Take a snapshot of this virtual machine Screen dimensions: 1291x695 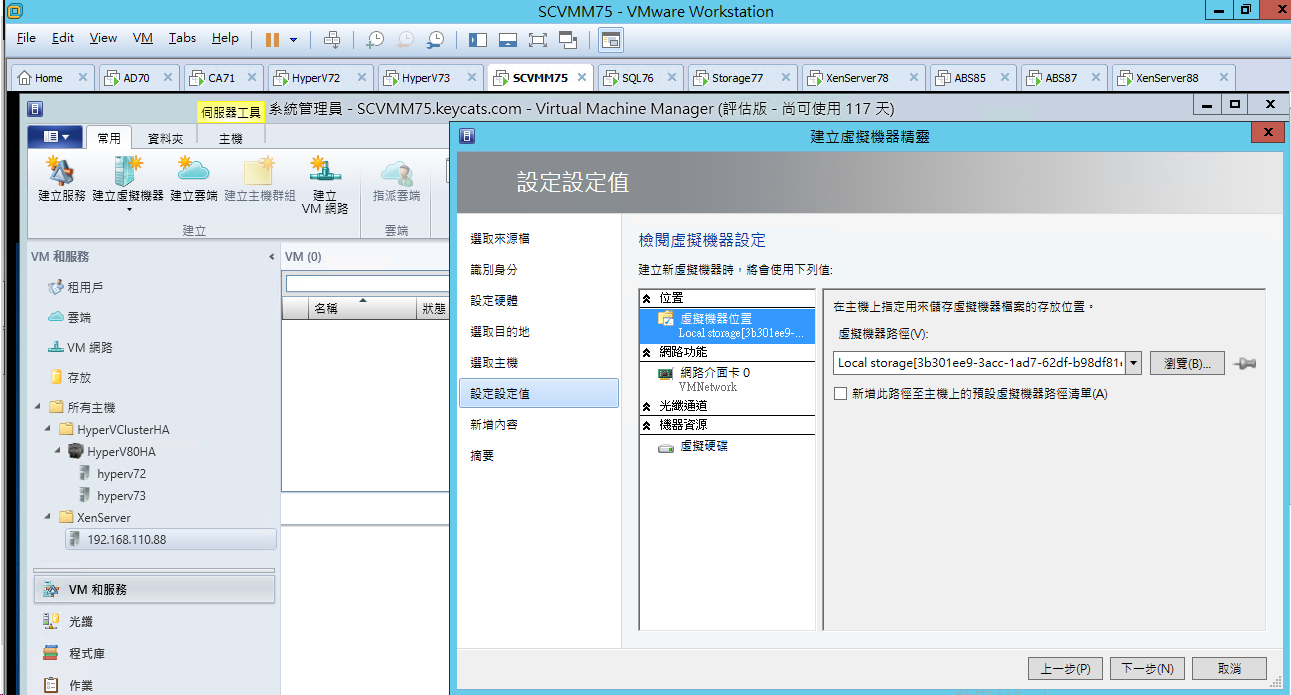point(374,39)
